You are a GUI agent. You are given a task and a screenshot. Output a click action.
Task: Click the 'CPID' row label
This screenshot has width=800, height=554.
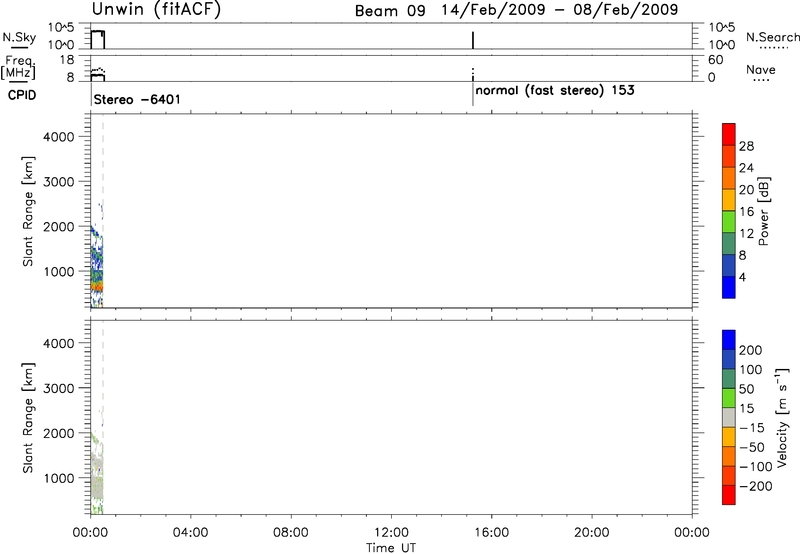point(22,95)
